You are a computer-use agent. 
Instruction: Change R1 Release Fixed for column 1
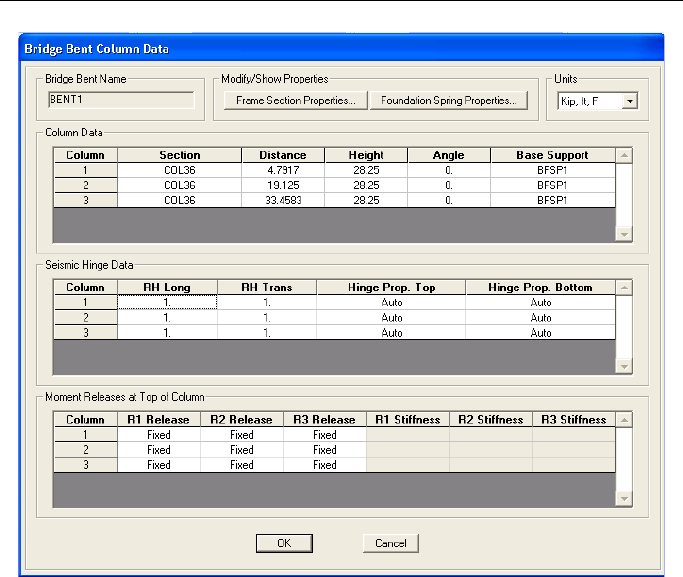pyautogui.click(x=159, y=435)
